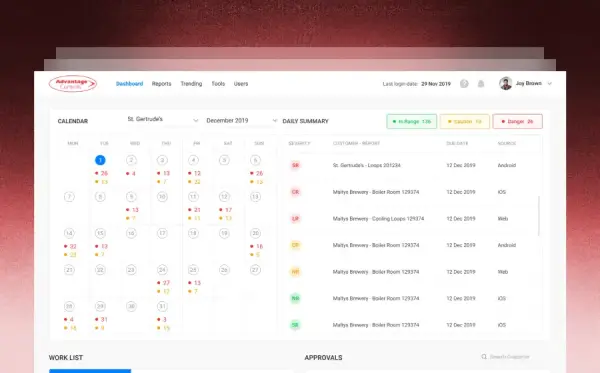
Task: Click the Daily Summary vertical scrollbar
Action: (x=539, y=216)
